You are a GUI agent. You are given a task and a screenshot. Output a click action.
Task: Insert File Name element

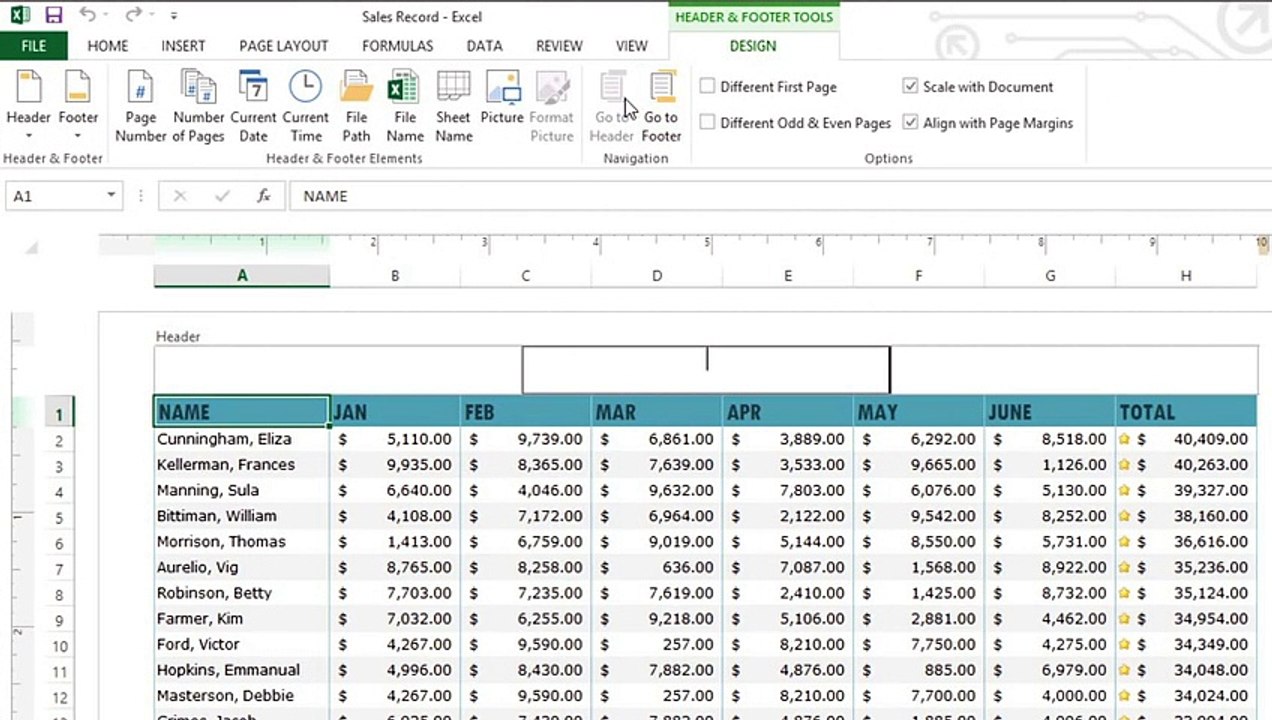tap(404, 106)
